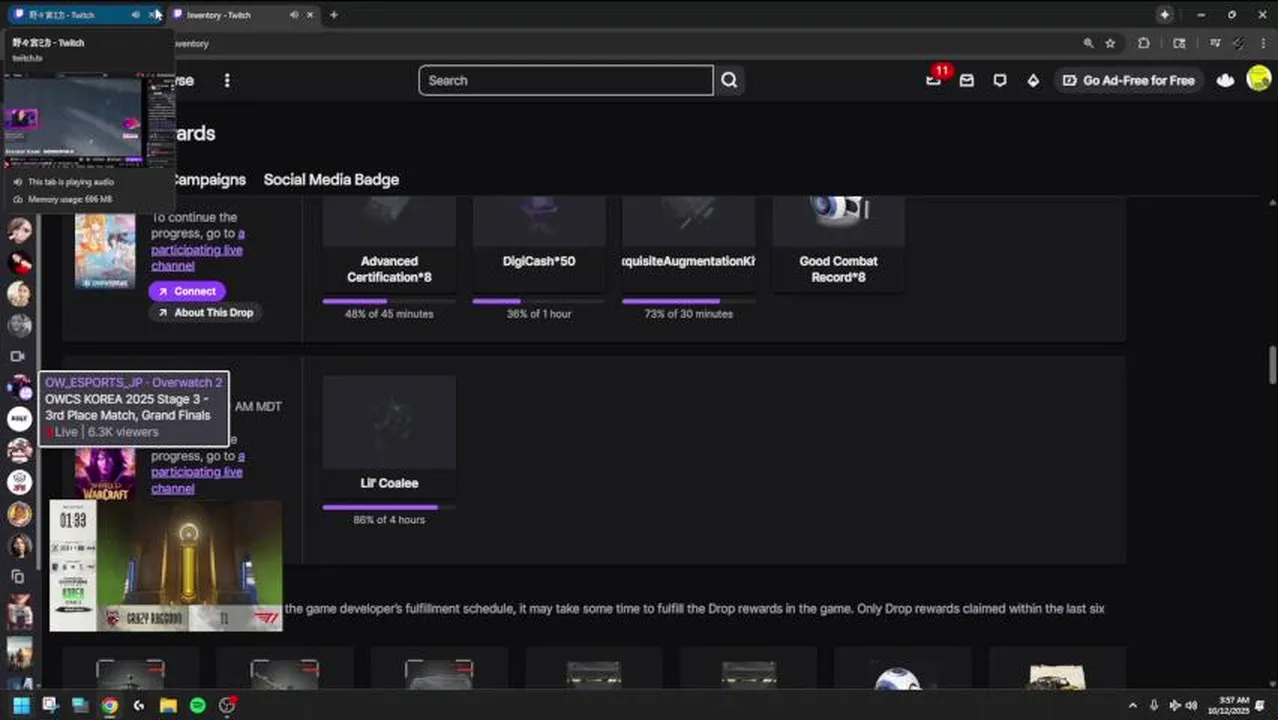The height and width of the screenshot is (720, 1278).
Task: Open the Windows Start menu
Action: tap(21, 705)
